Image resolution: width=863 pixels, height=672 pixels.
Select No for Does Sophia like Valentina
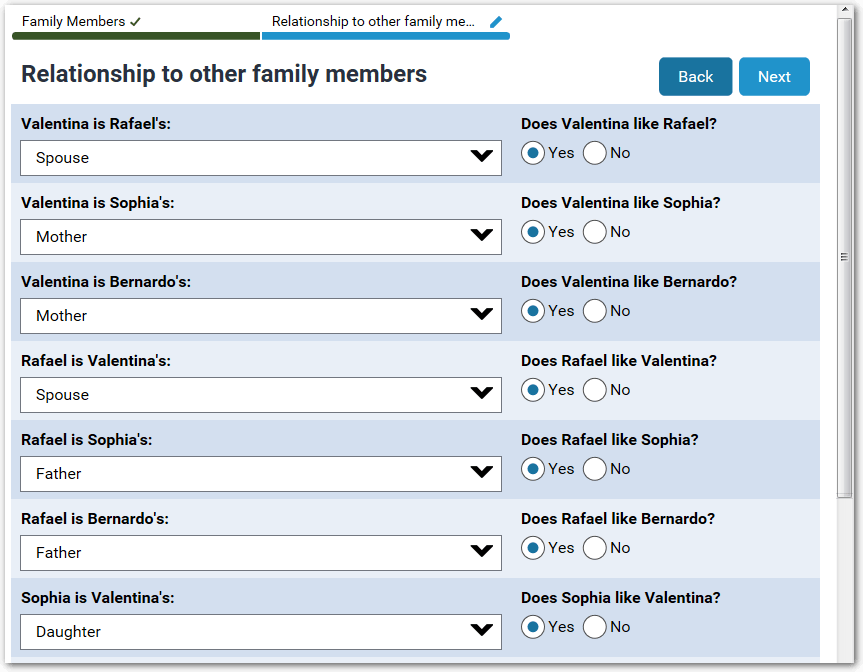point(595,626)
